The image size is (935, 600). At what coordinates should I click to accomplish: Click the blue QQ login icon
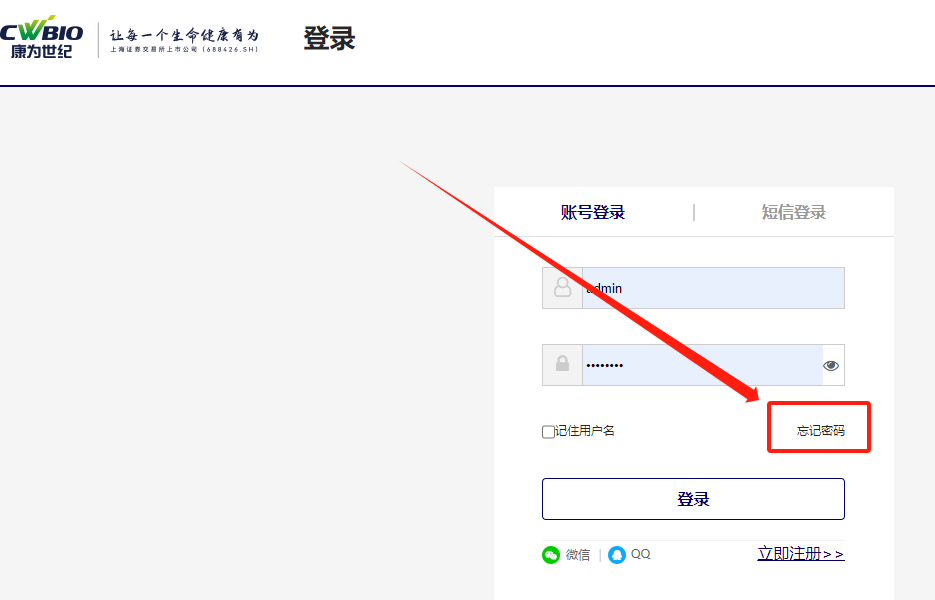pos(617,555)
